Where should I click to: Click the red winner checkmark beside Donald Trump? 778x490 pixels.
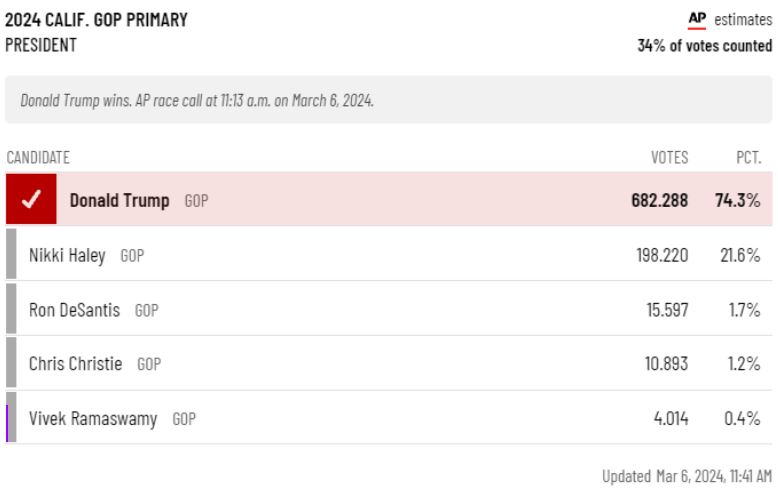pos(31,199)
